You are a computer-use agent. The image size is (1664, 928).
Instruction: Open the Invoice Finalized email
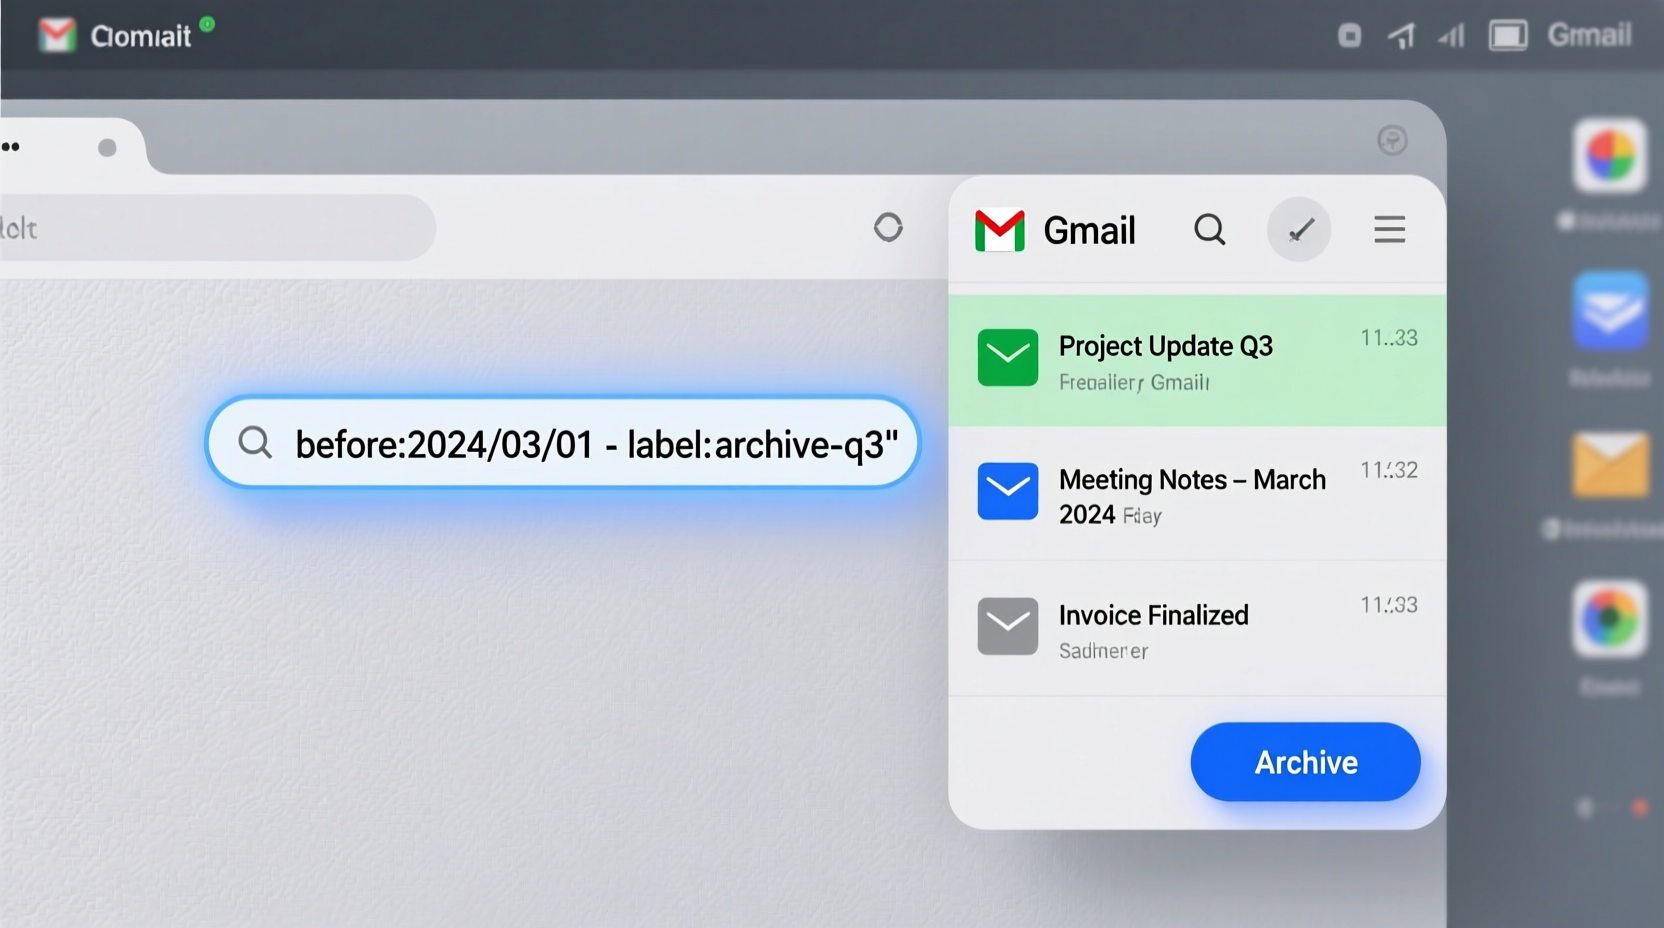click(x=1197, y=629)
